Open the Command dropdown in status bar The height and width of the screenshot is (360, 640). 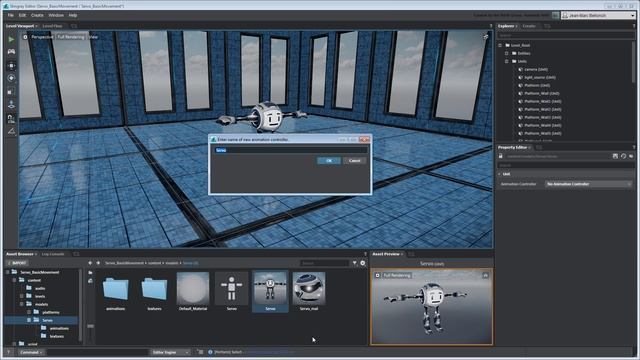point(31,352)
